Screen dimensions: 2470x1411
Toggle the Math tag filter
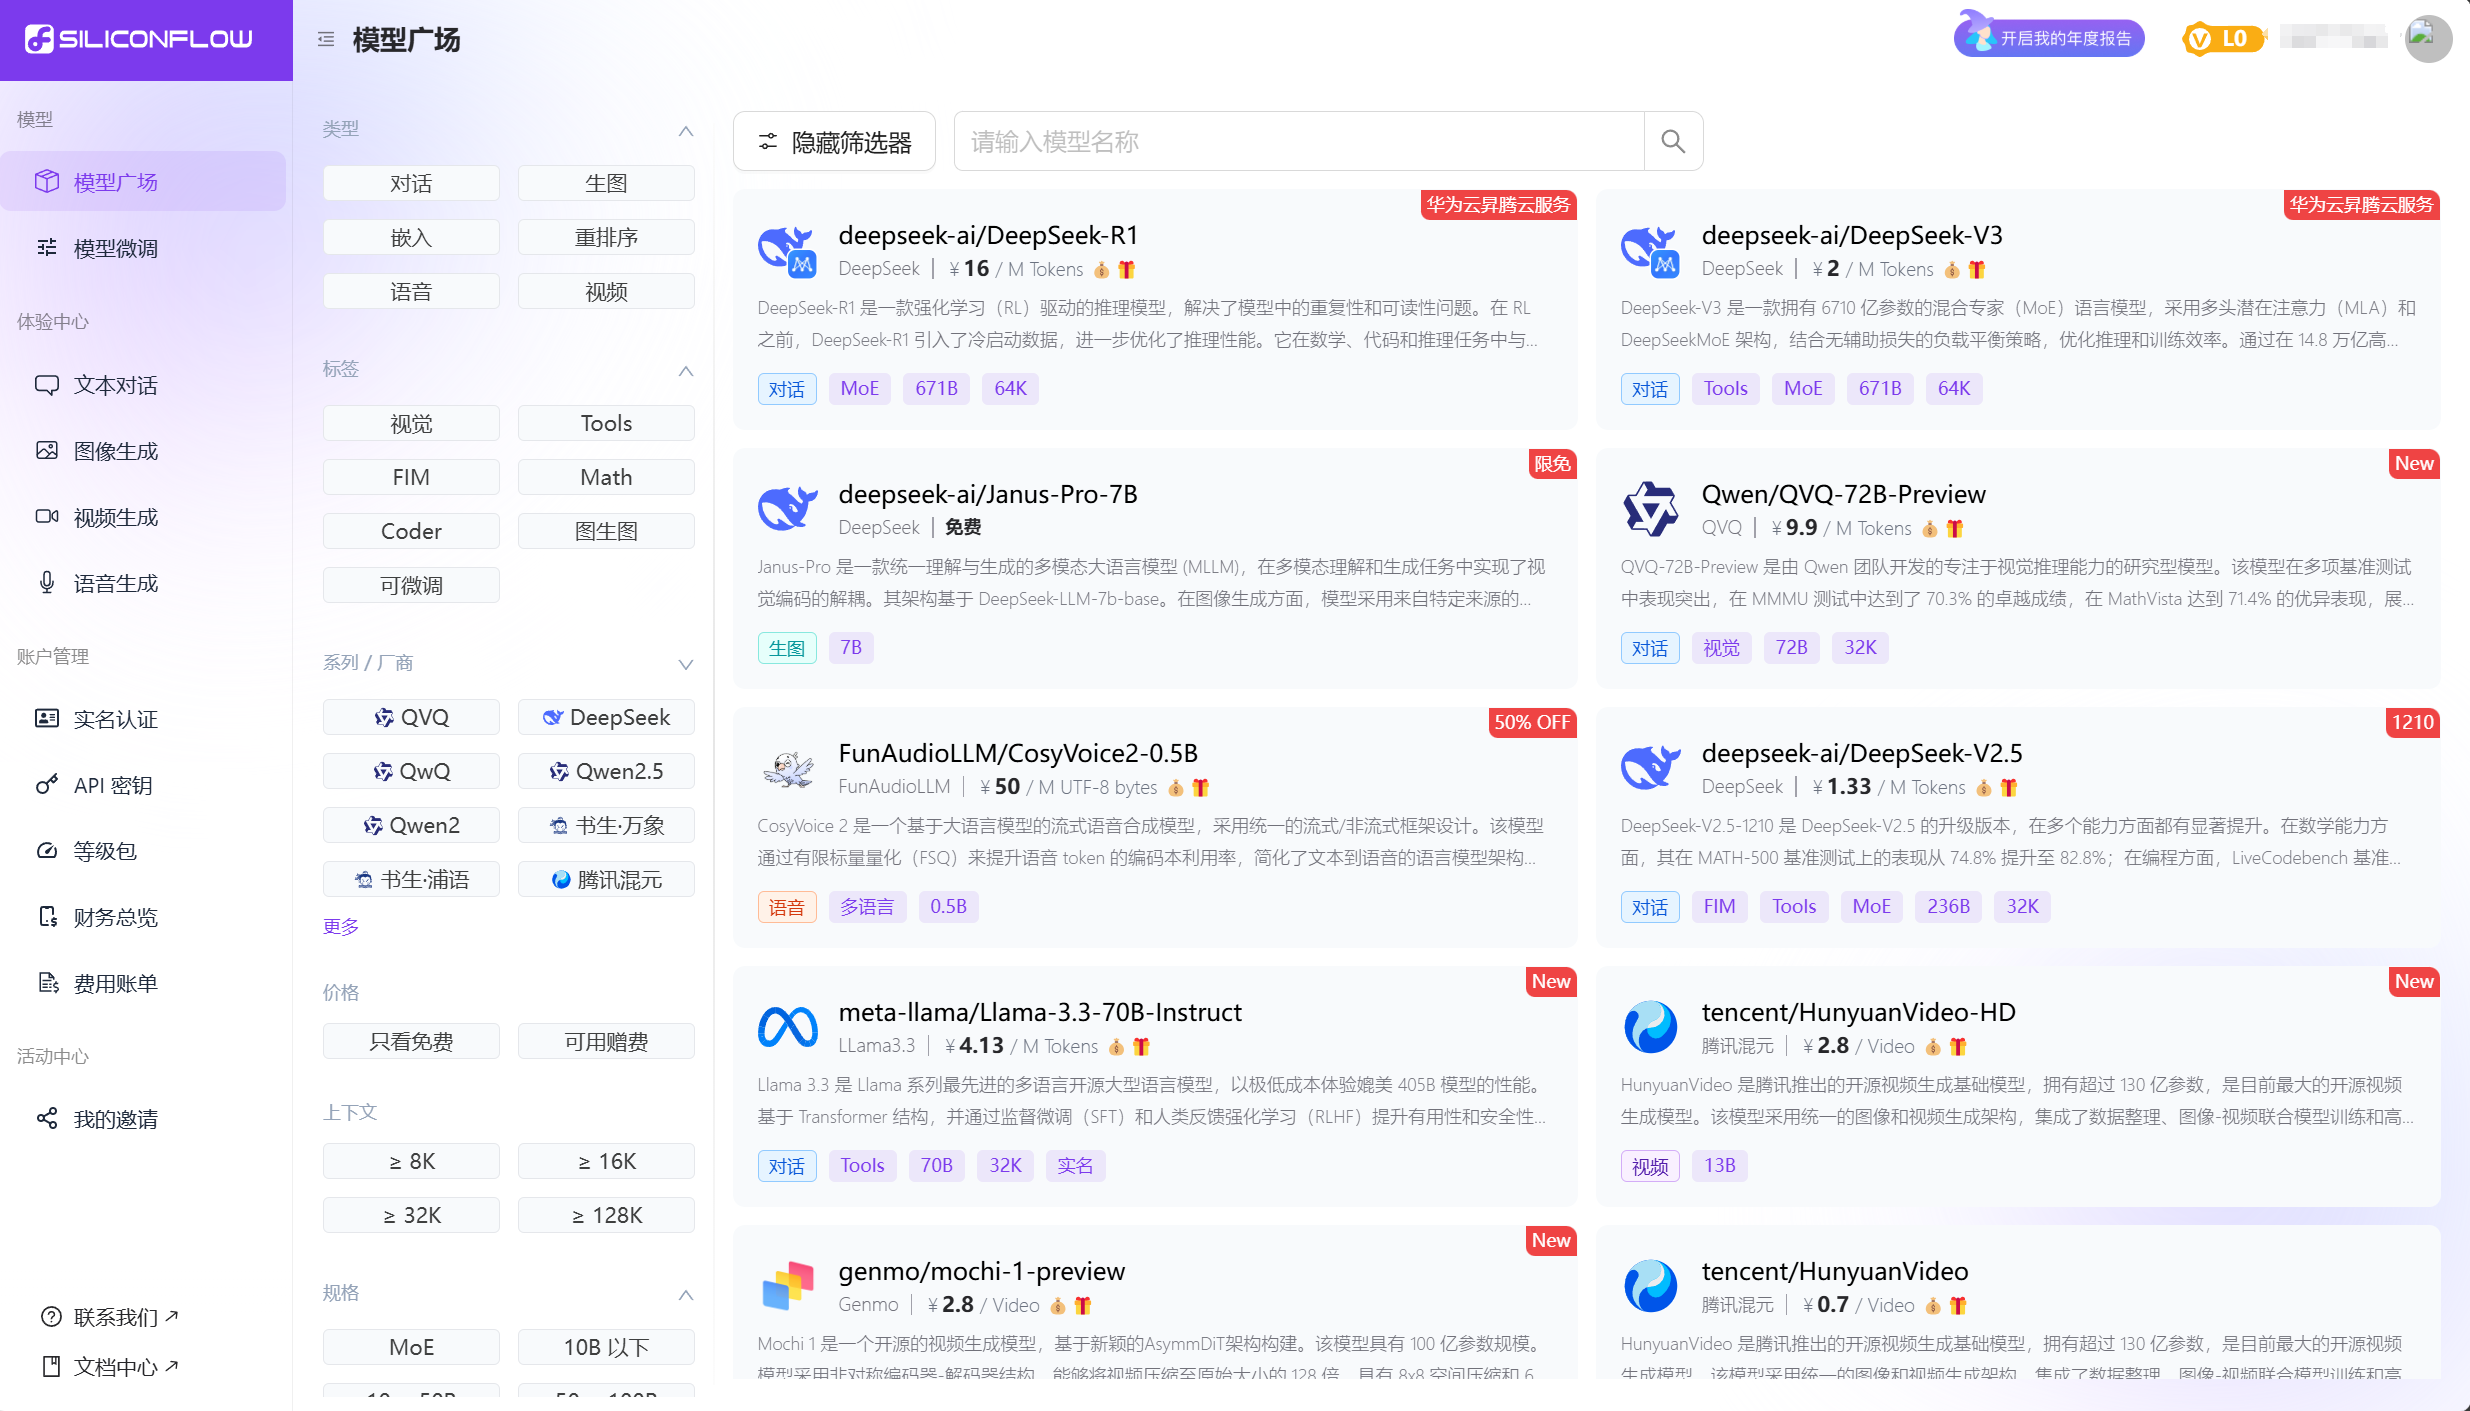point(606,477)
